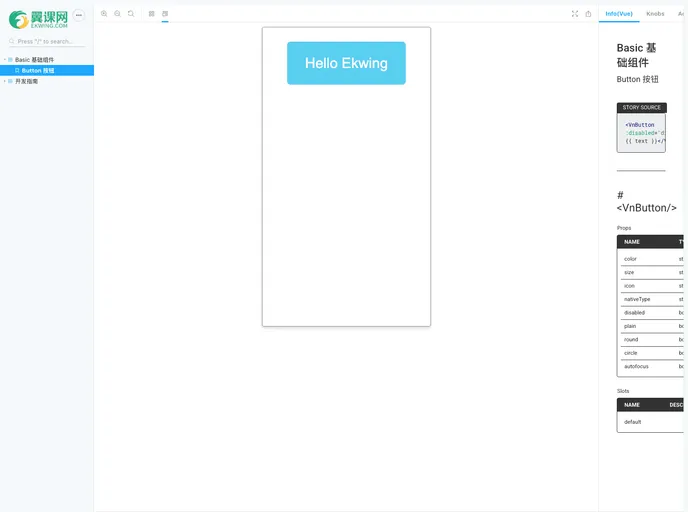Screen dimensions: 688x512
Task: Click the NAME header in Slots table
Action: (632, 405)
